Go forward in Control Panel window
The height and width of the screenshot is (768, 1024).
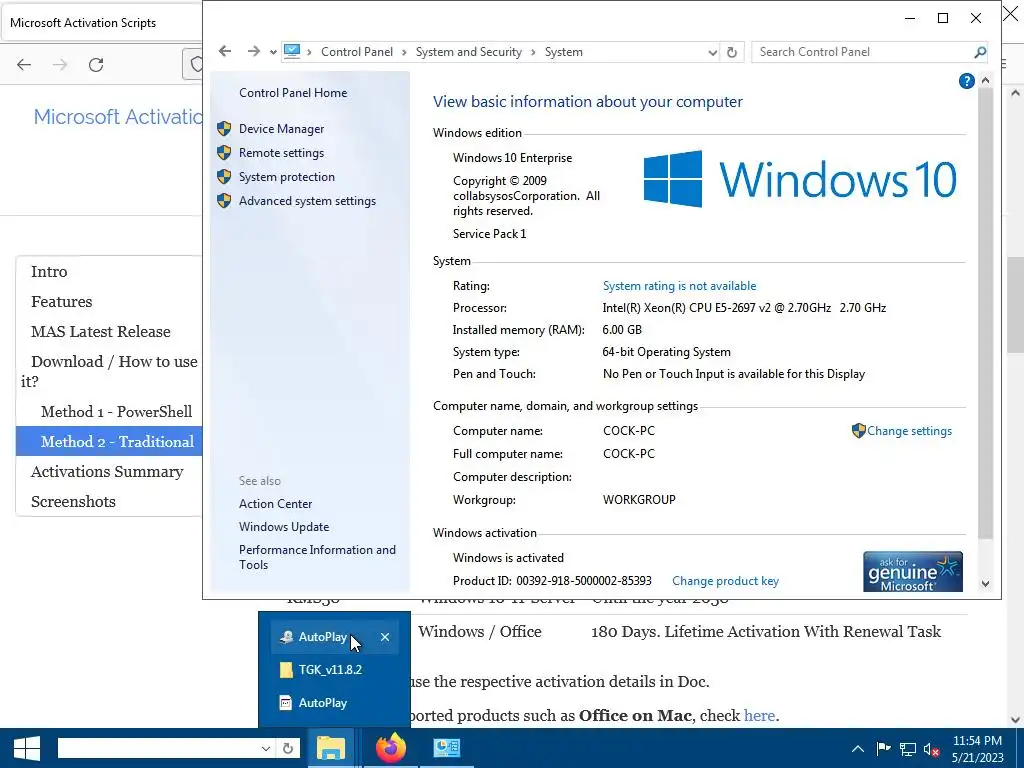[253, 52]
